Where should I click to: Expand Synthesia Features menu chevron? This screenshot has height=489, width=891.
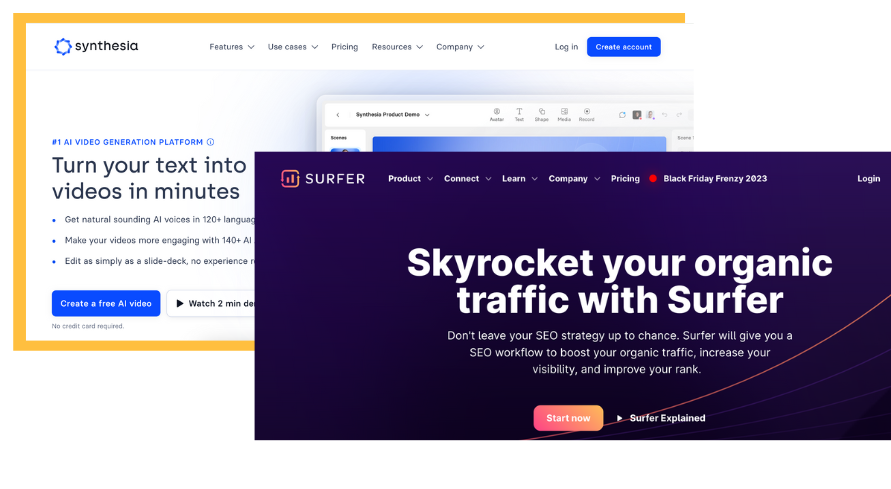pyautogui.click(x=251, y=47)
